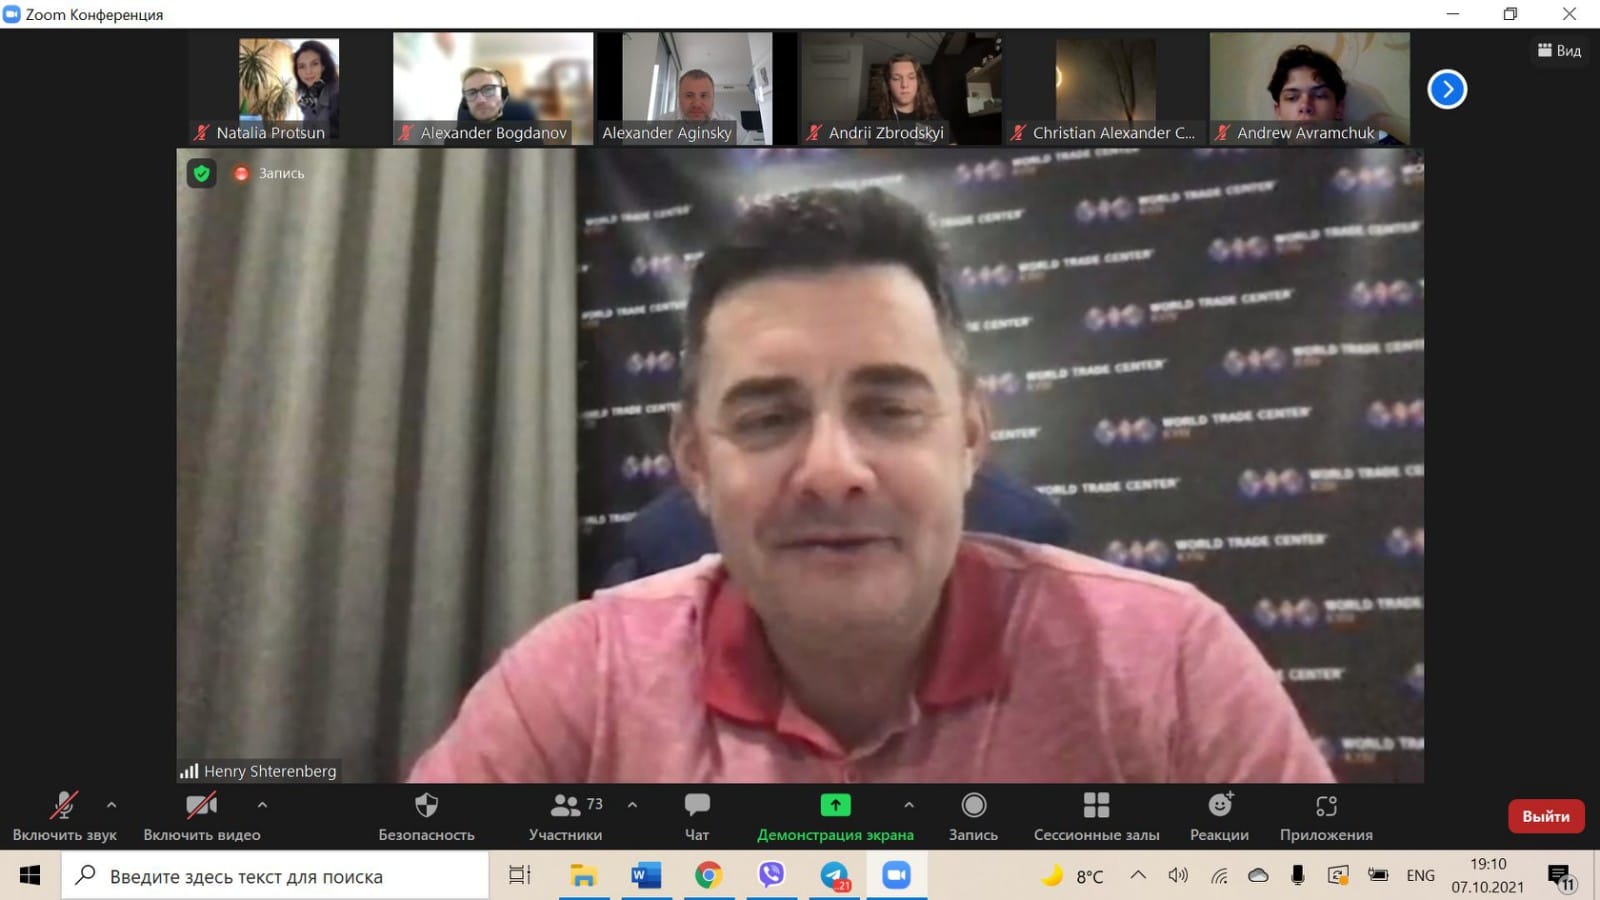
Task: Open Reactions (Реакции) emoji icon
Action: [1219, 806]
